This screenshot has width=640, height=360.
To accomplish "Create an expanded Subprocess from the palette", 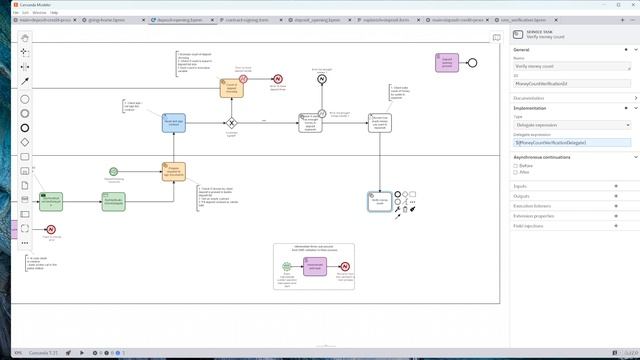I will pyautogui.click(x=25, y=171).
